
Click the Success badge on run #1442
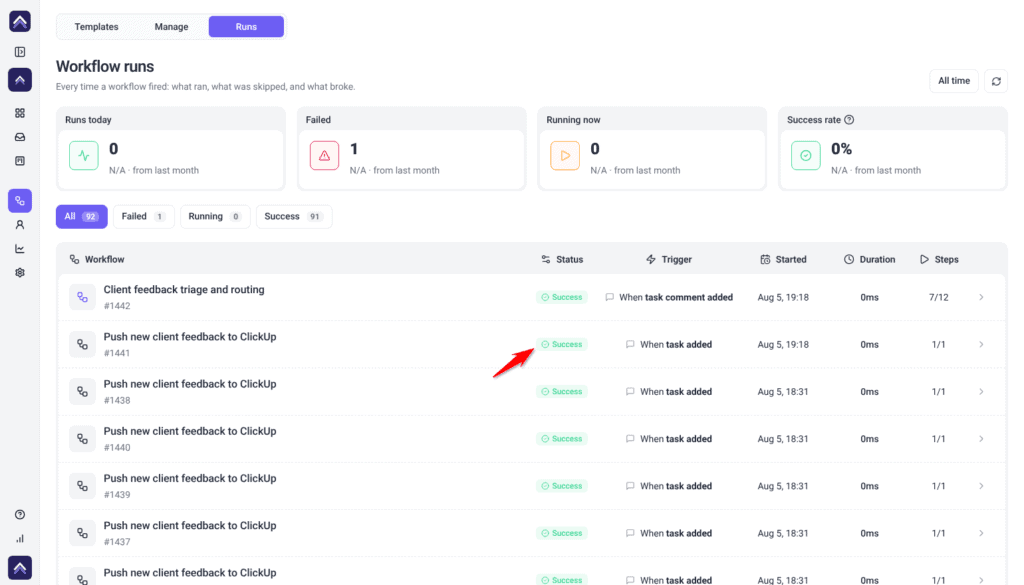562,297
